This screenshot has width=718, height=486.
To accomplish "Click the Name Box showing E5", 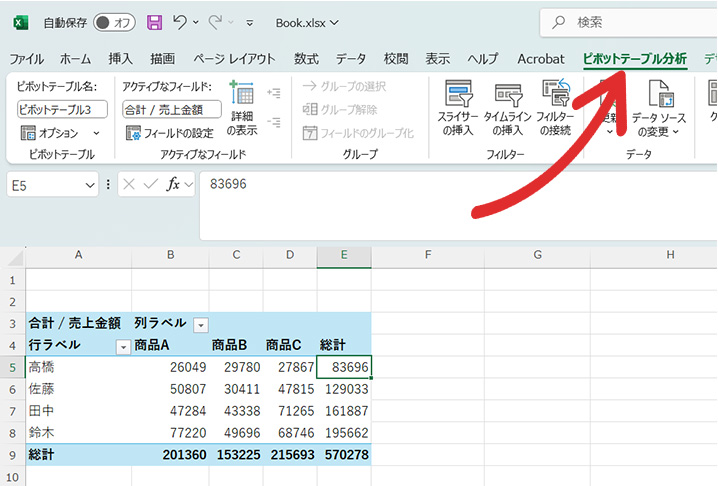I will pyautogui.click(x=46, y=186).
